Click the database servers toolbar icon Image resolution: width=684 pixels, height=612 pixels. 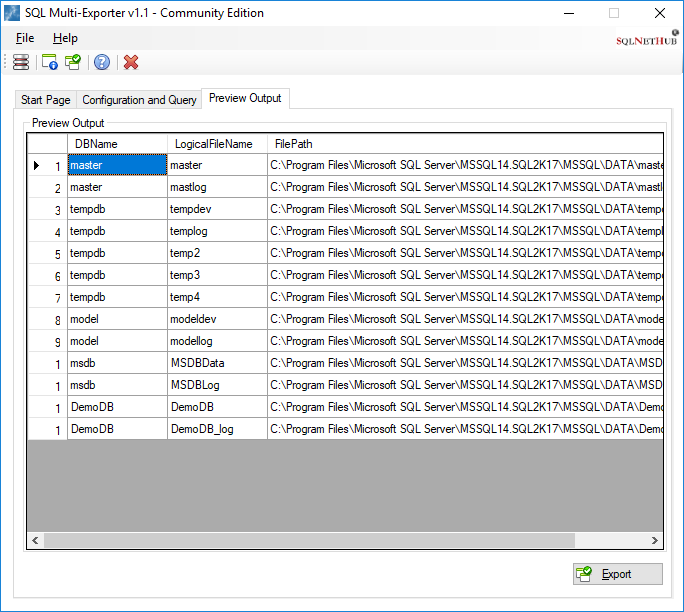click(x=21, y=62)
